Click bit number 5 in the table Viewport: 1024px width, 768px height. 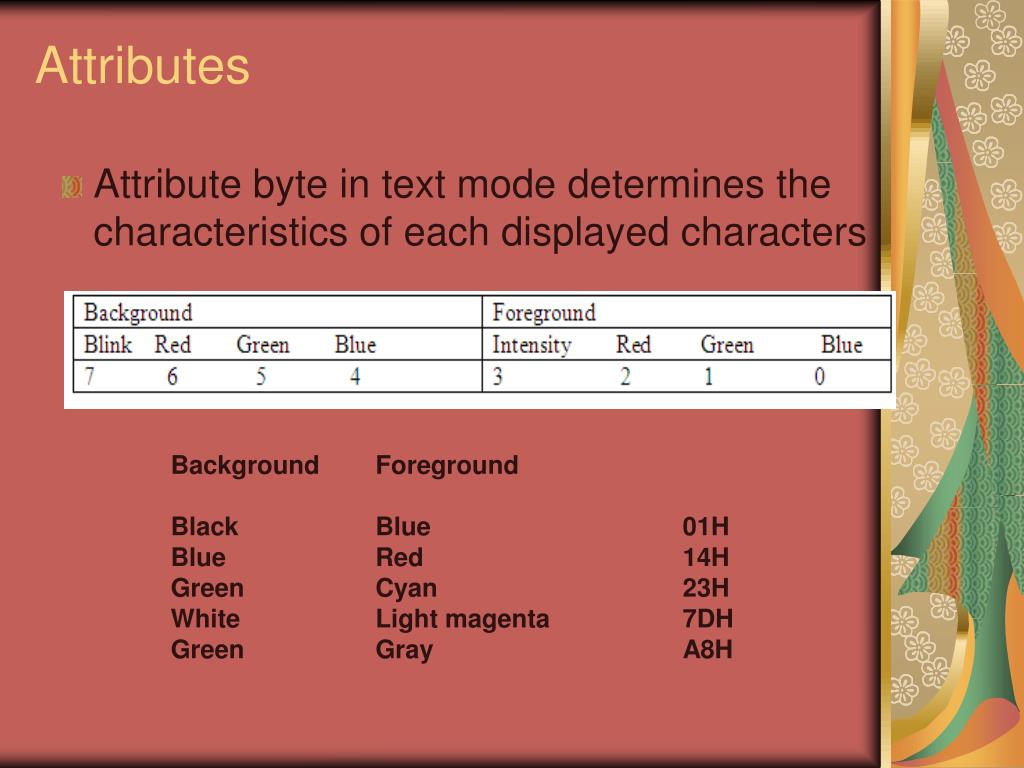pos(261,376)
